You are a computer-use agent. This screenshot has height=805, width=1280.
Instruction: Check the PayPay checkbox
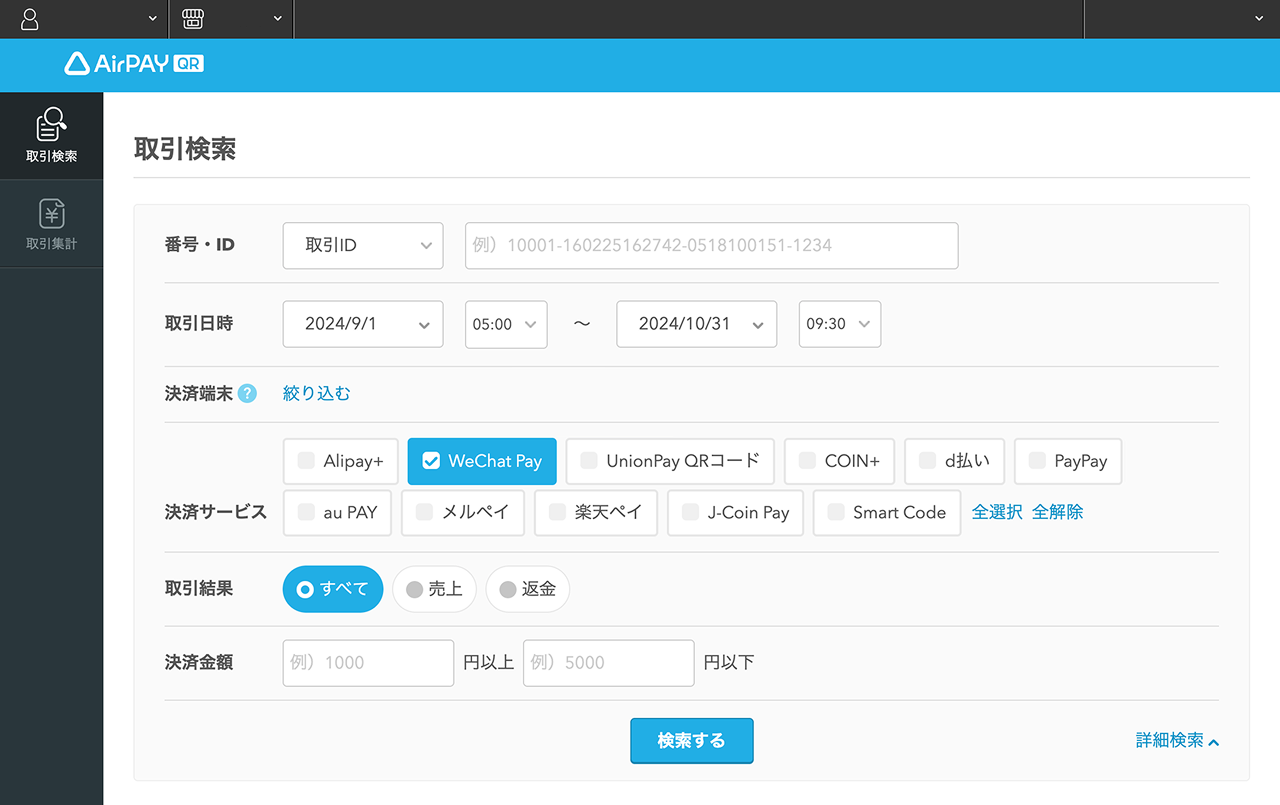(1037, 461)
